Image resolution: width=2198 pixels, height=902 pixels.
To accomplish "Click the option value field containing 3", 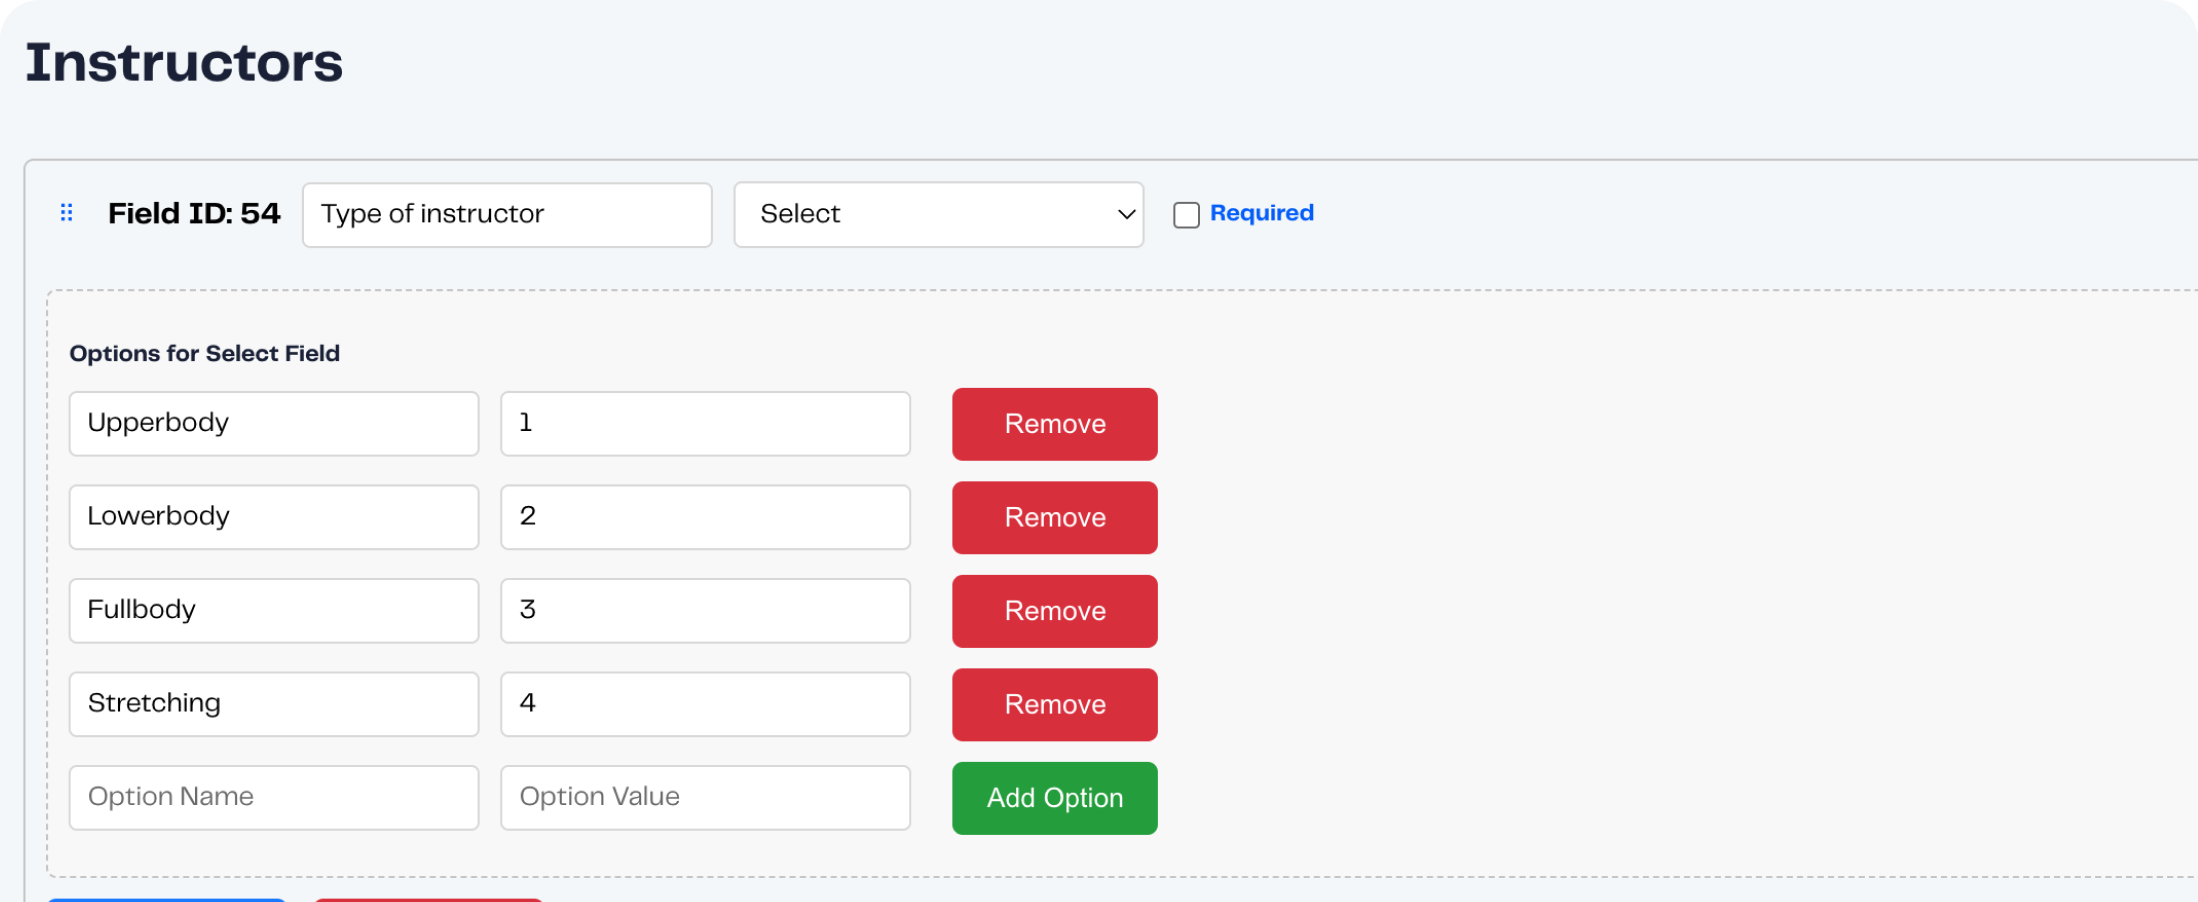I will click(705, 611).
